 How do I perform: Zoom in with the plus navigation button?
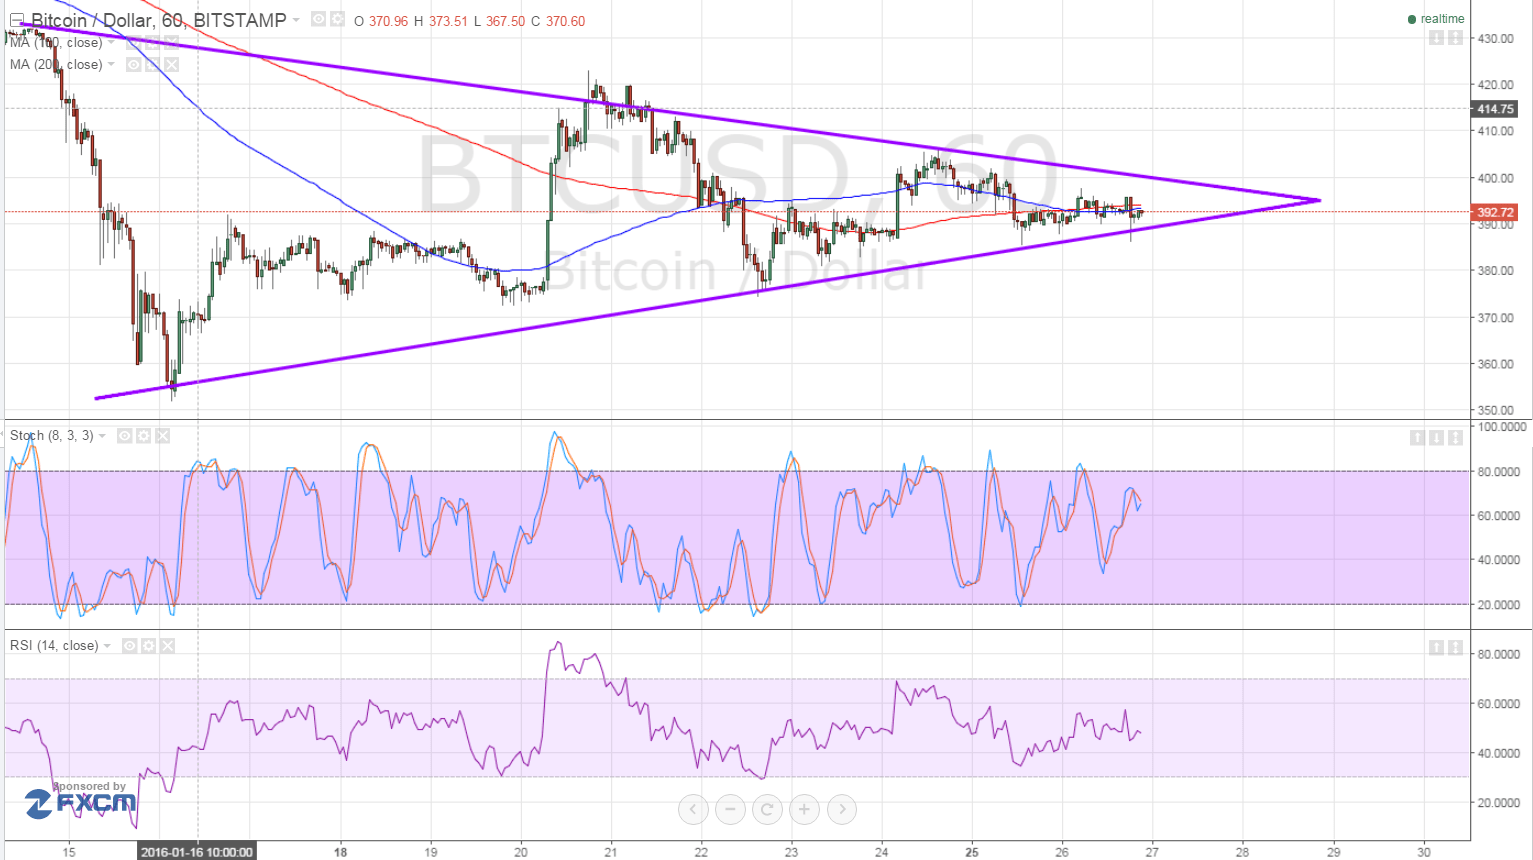pos(804,809)
